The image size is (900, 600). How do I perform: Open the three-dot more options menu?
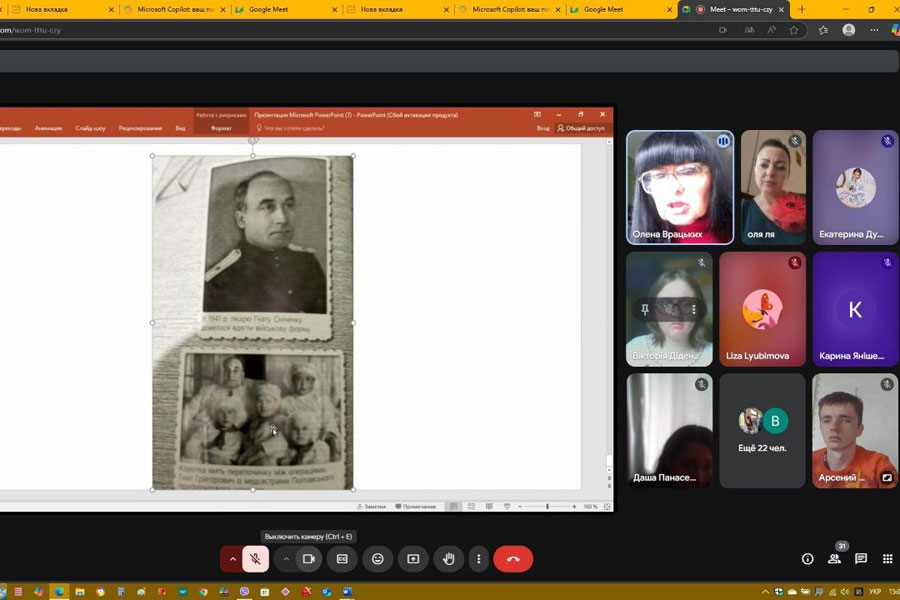click(479, 559)
